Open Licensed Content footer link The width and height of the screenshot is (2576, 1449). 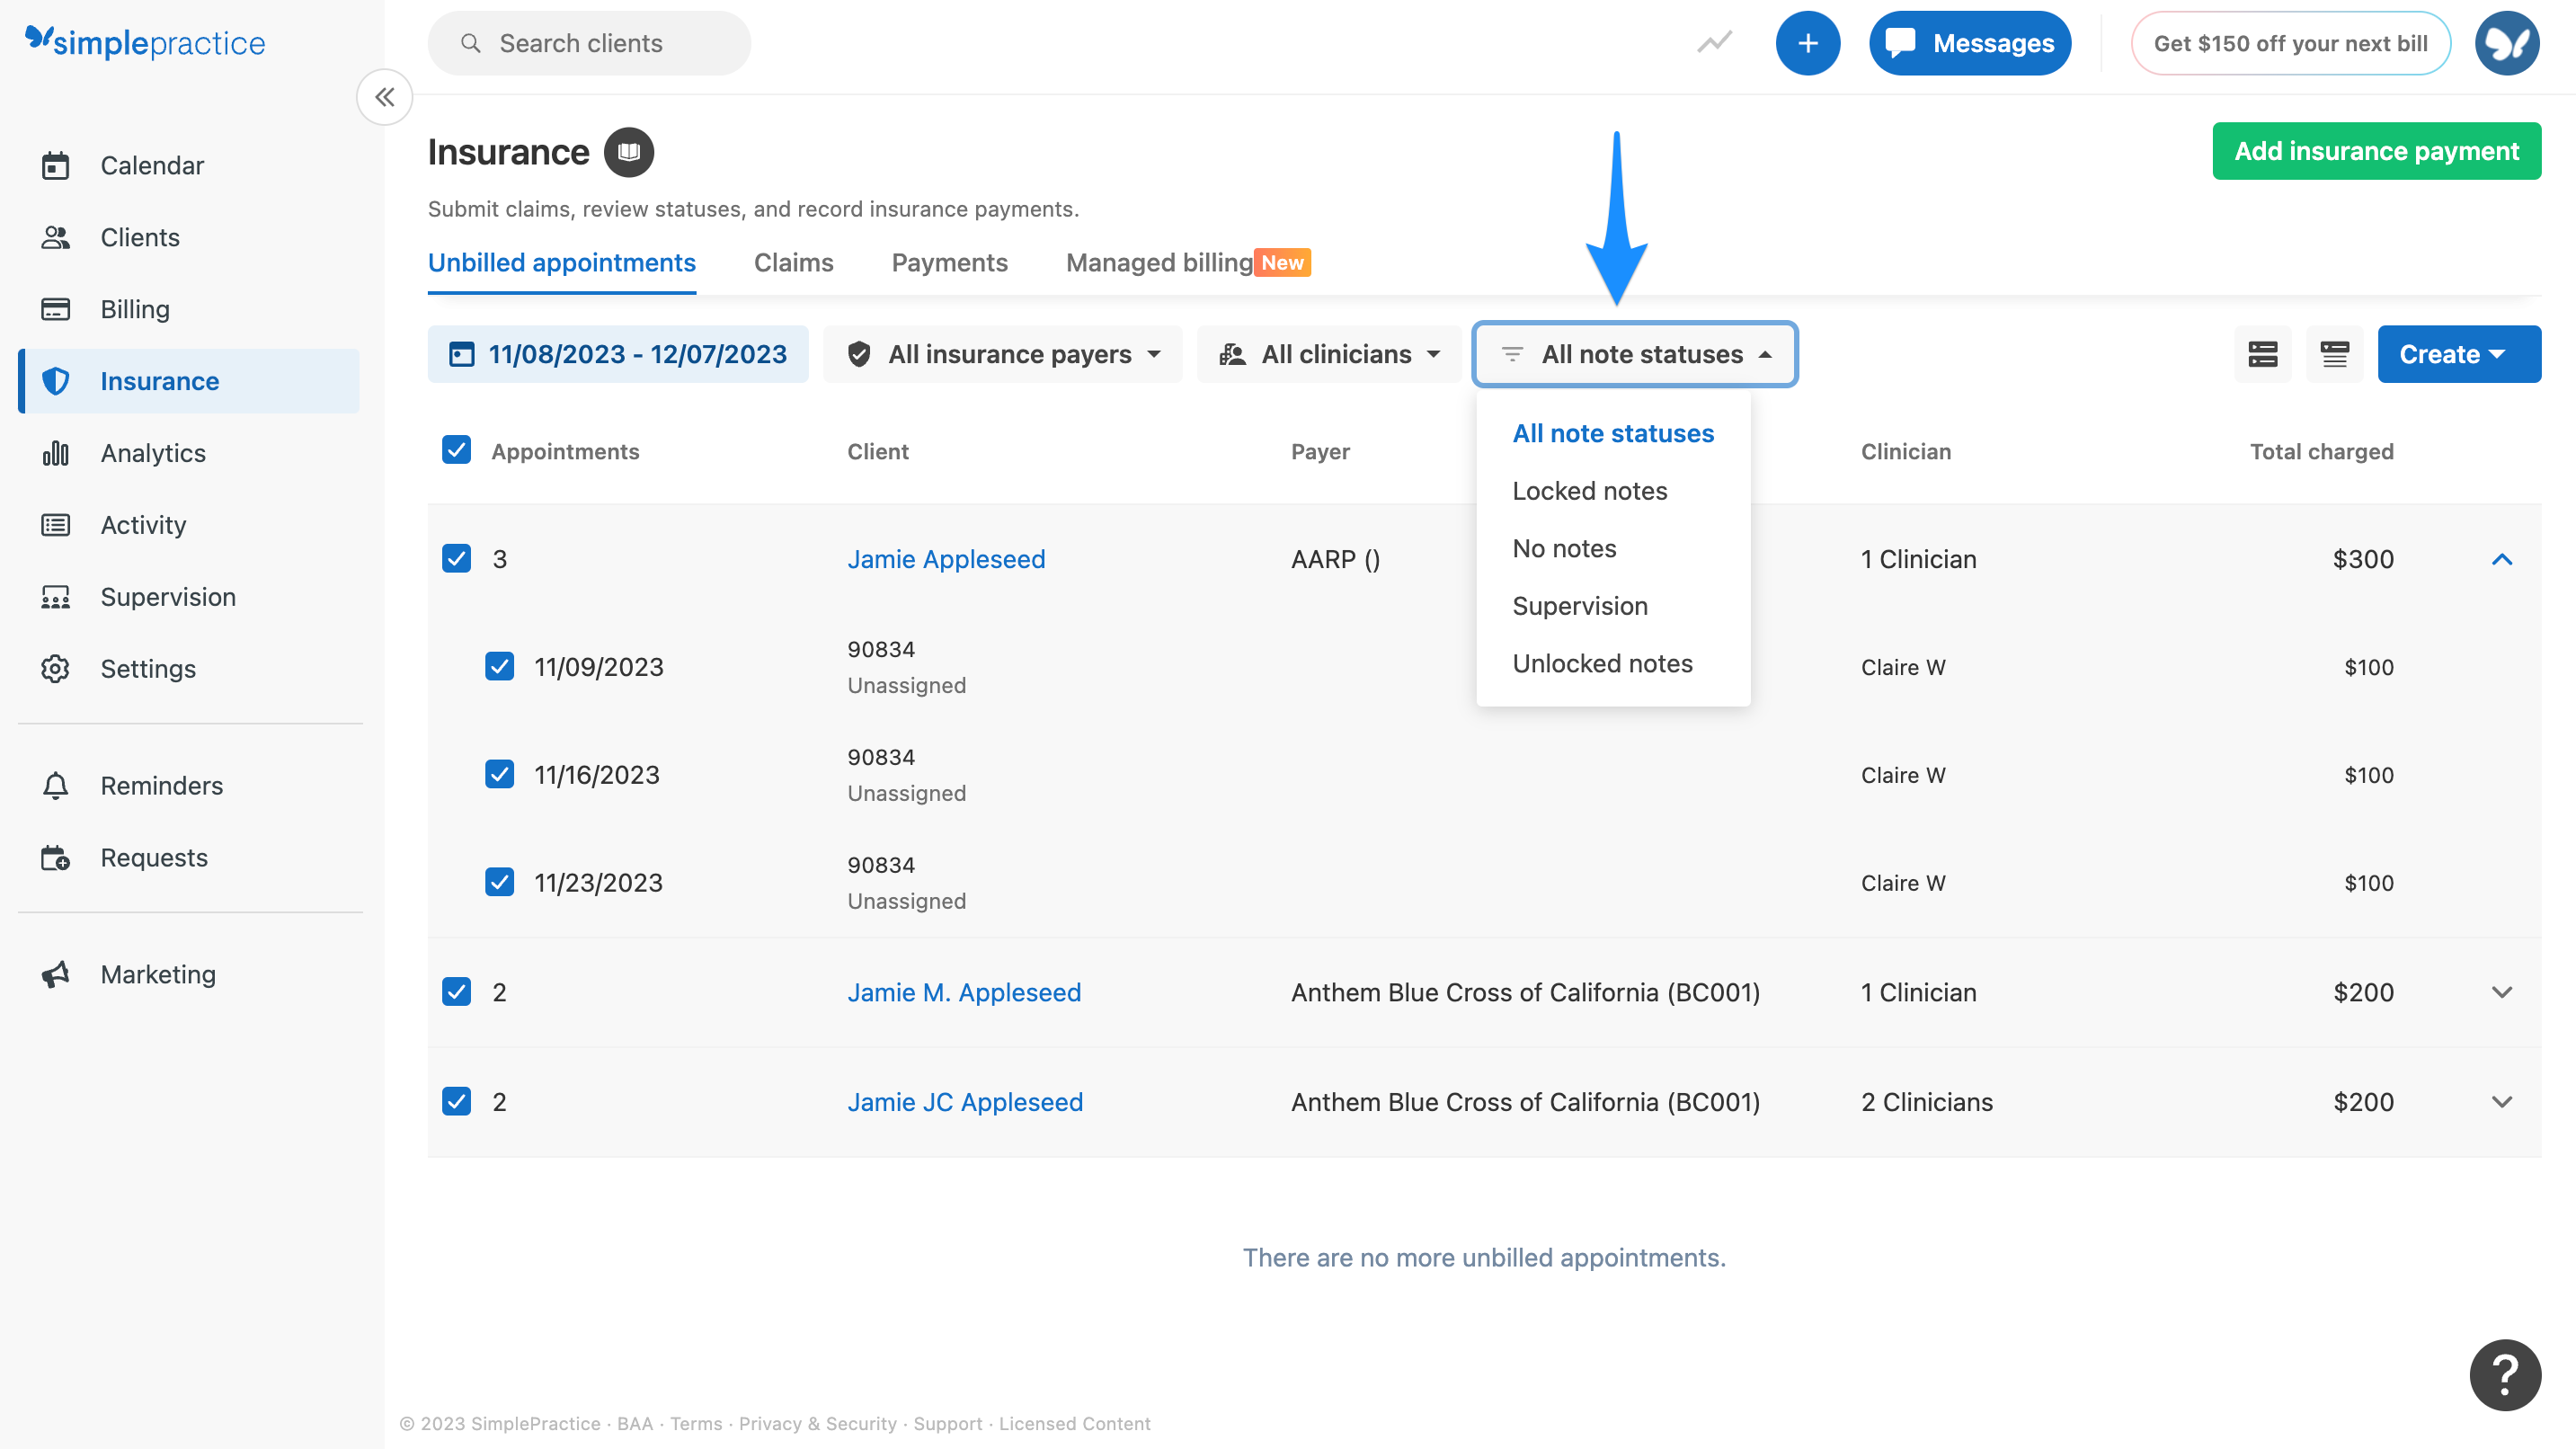[x=1075, y=1424]
